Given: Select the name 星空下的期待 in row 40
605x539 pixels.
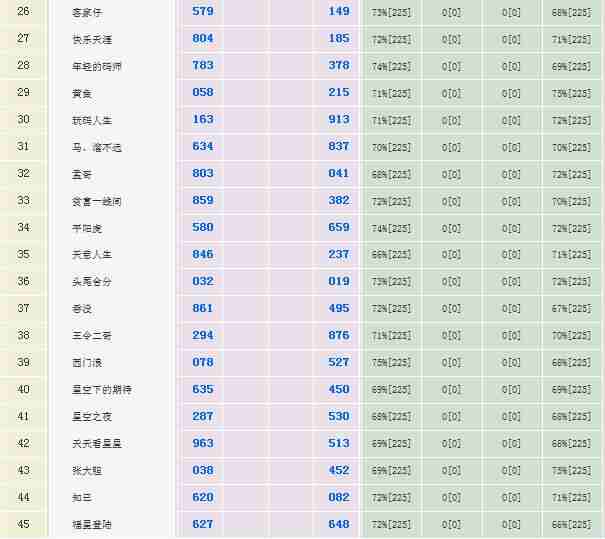Looking at the screenshot, I should coord(102,390).
